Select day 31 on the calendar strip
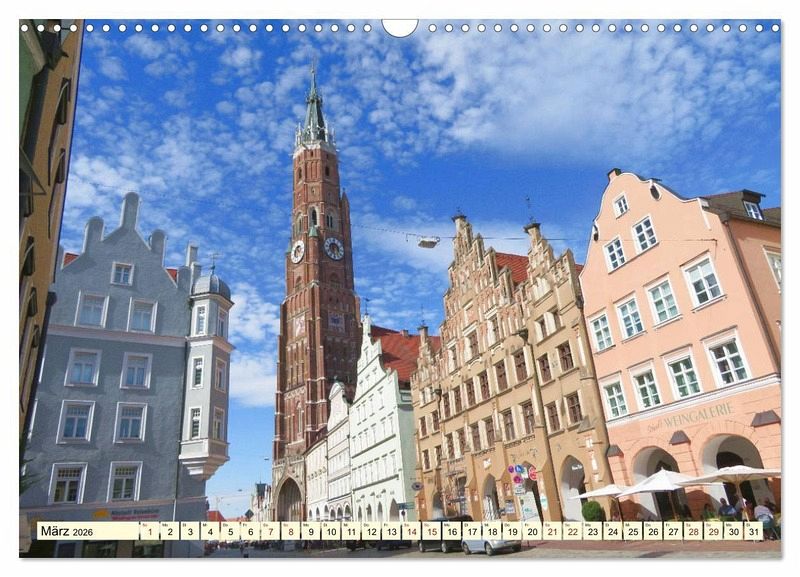This screenshot has width=800, height=577. (753, 531)
